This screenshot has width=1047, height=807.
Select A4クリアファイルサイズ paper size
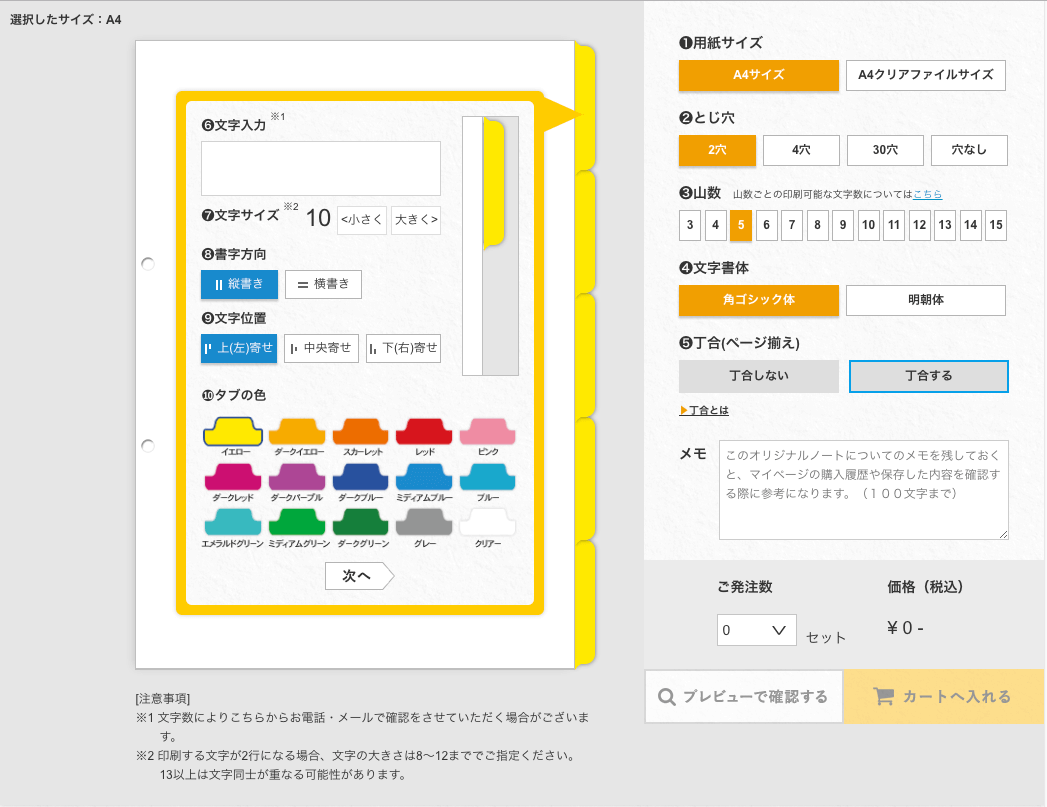tap(925, 75)
